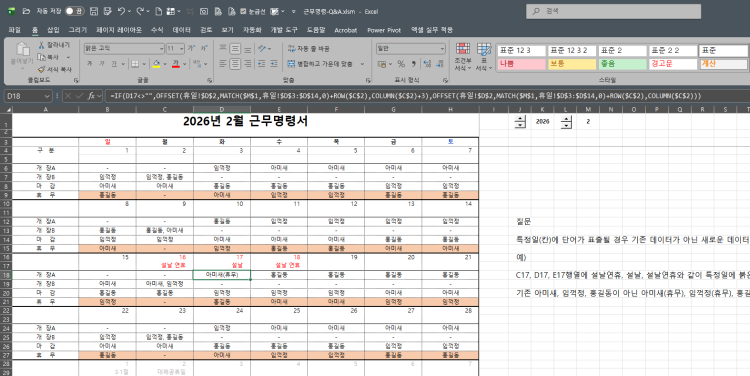Apply red font color 가
The image size is (750, 376).
(x=176, y=64)
